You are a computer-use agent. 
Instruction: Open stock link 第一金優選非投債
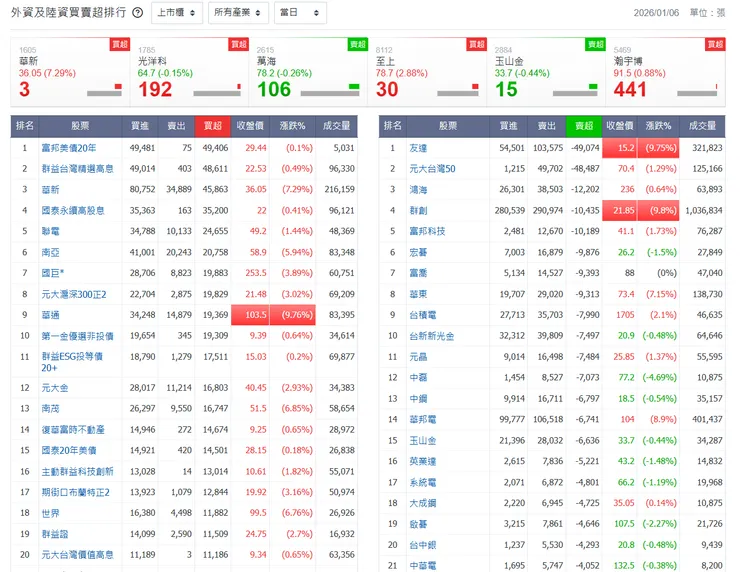77,336
